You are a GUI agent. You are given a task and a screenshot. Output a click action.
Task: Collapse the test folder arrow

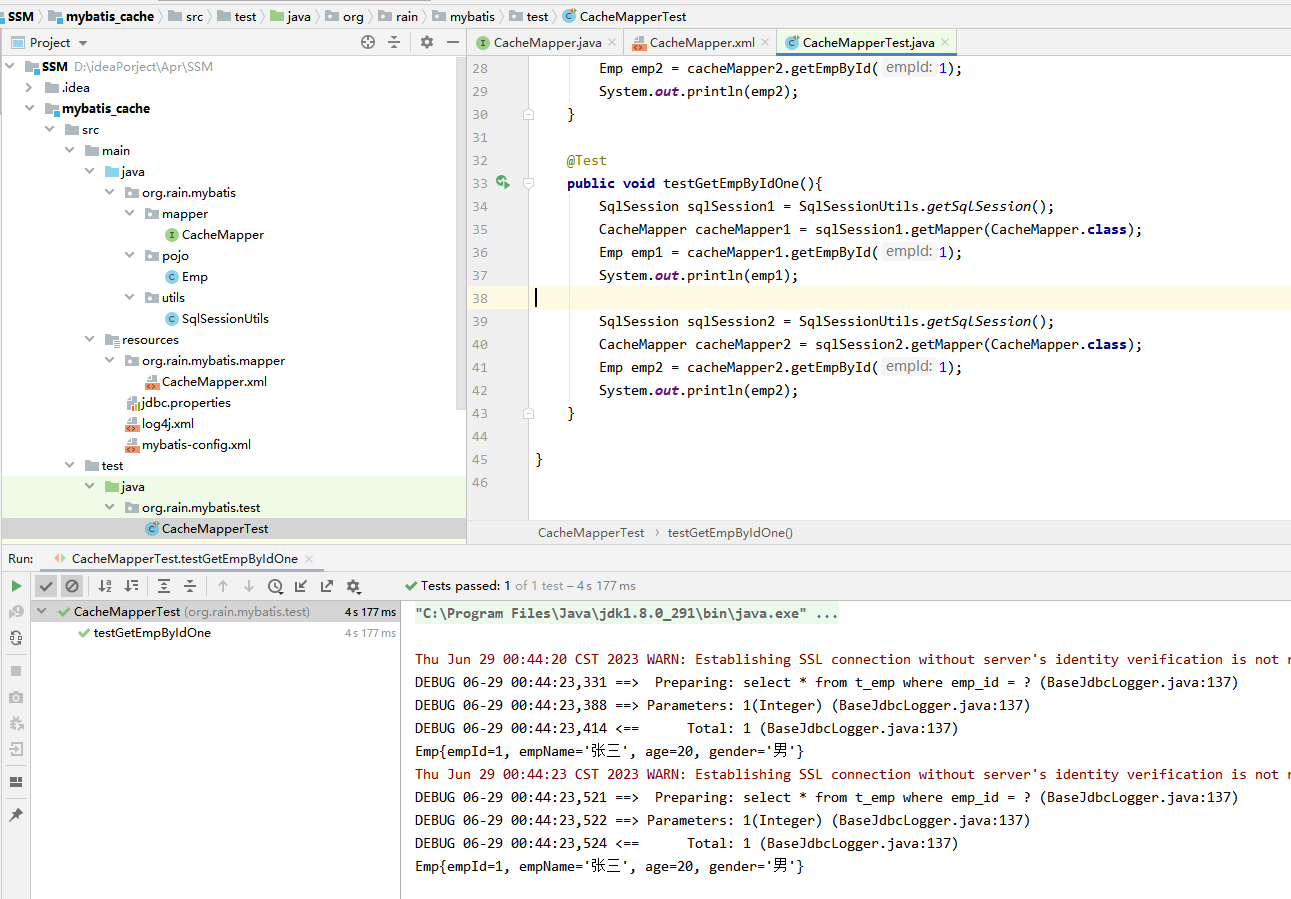pos(70,466)
